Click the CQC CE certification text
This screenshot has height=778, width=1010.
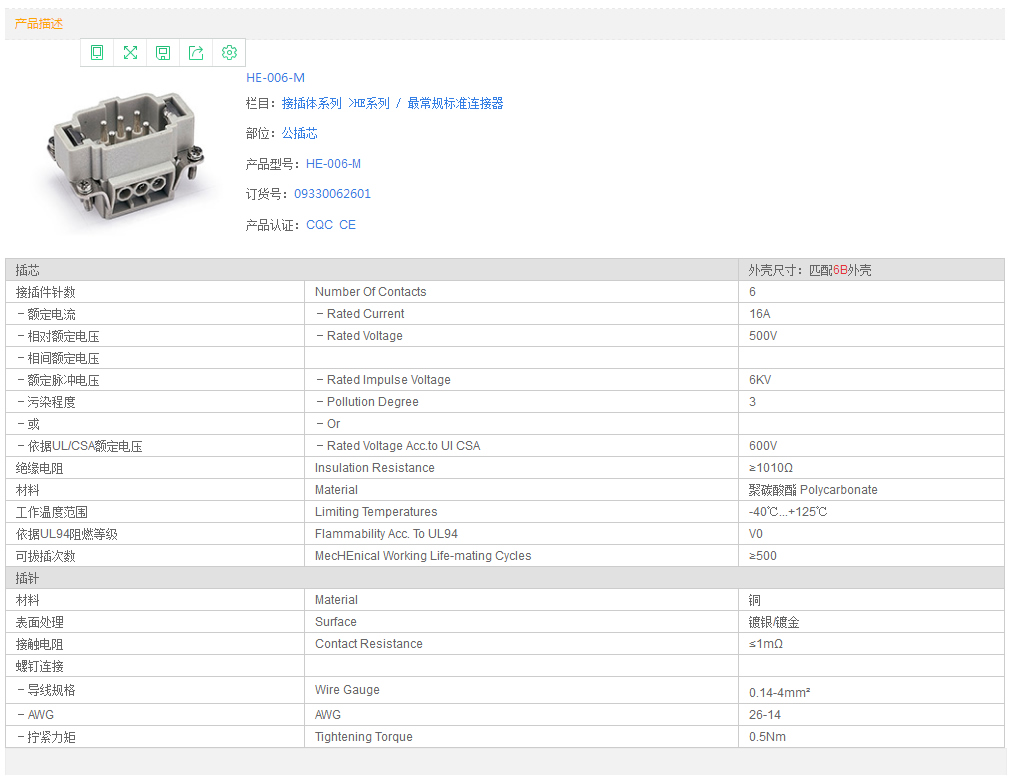331,225
